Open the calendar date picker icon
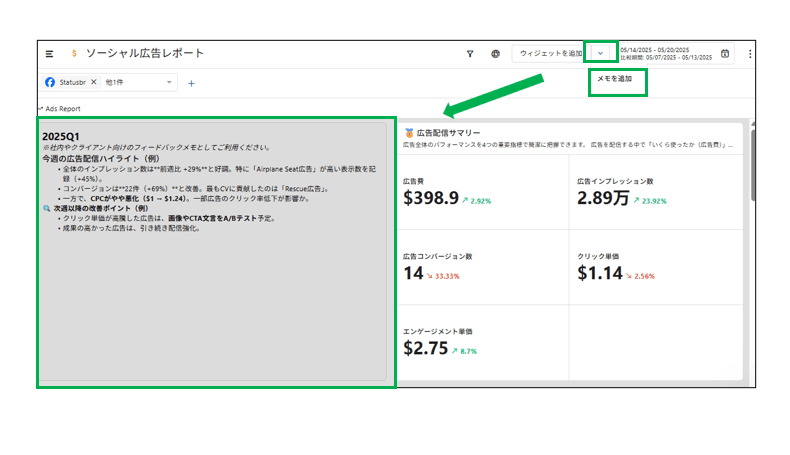The image size is (790, 455). (725, 54)
